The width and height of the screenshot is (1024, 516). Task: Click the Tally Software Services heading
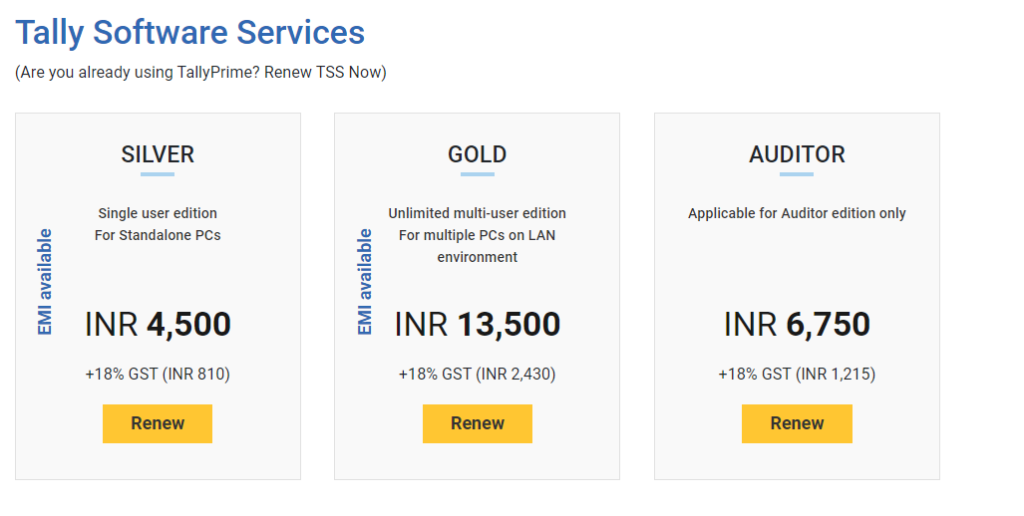190,32
